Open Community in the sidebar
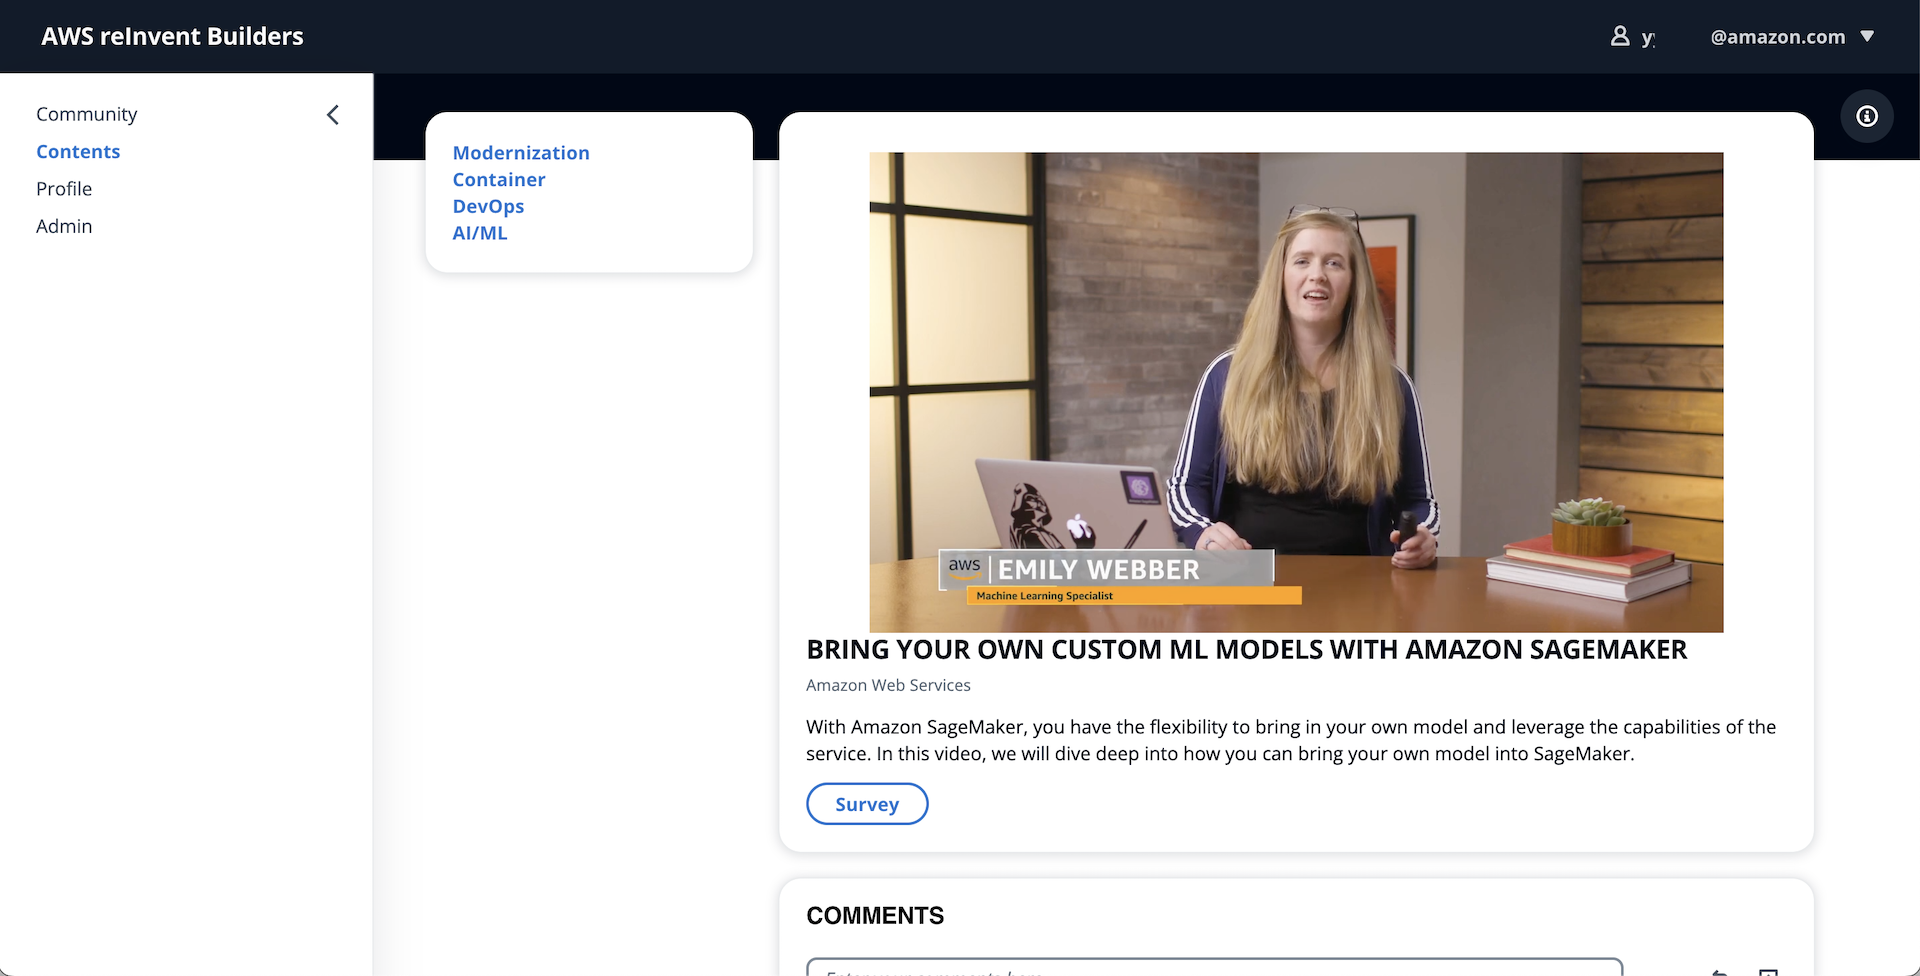 coord(87,114)
